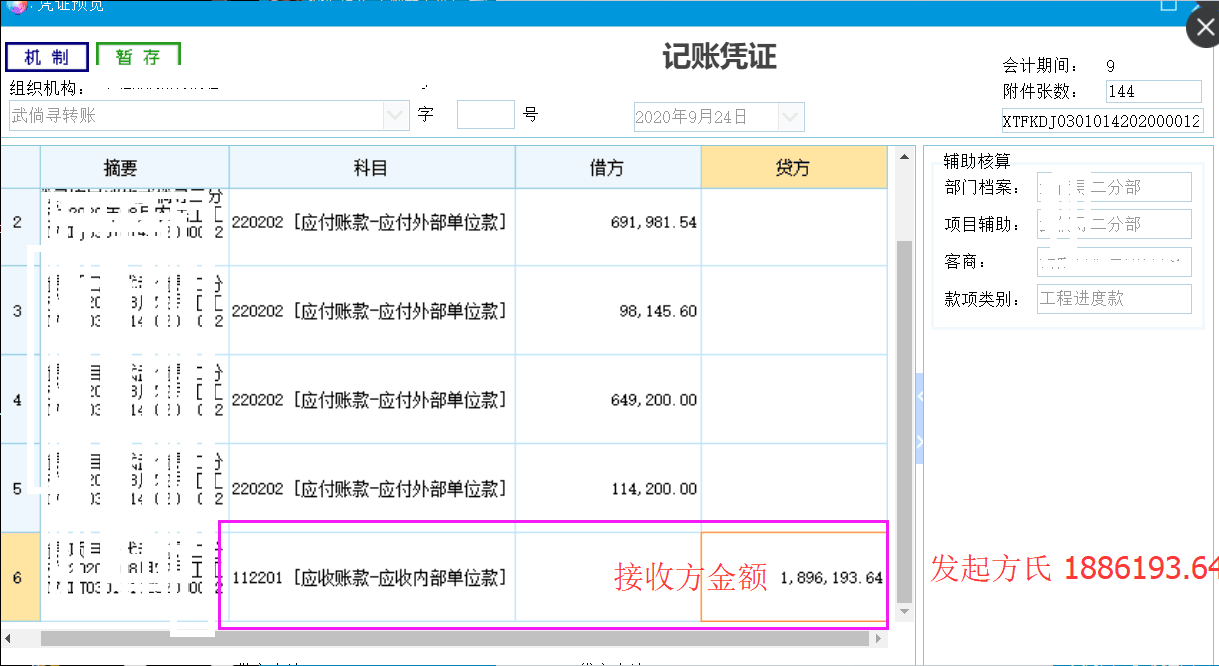1219x666 pixels.
Task: Click the round X close icon
Action: (1203, 28)
